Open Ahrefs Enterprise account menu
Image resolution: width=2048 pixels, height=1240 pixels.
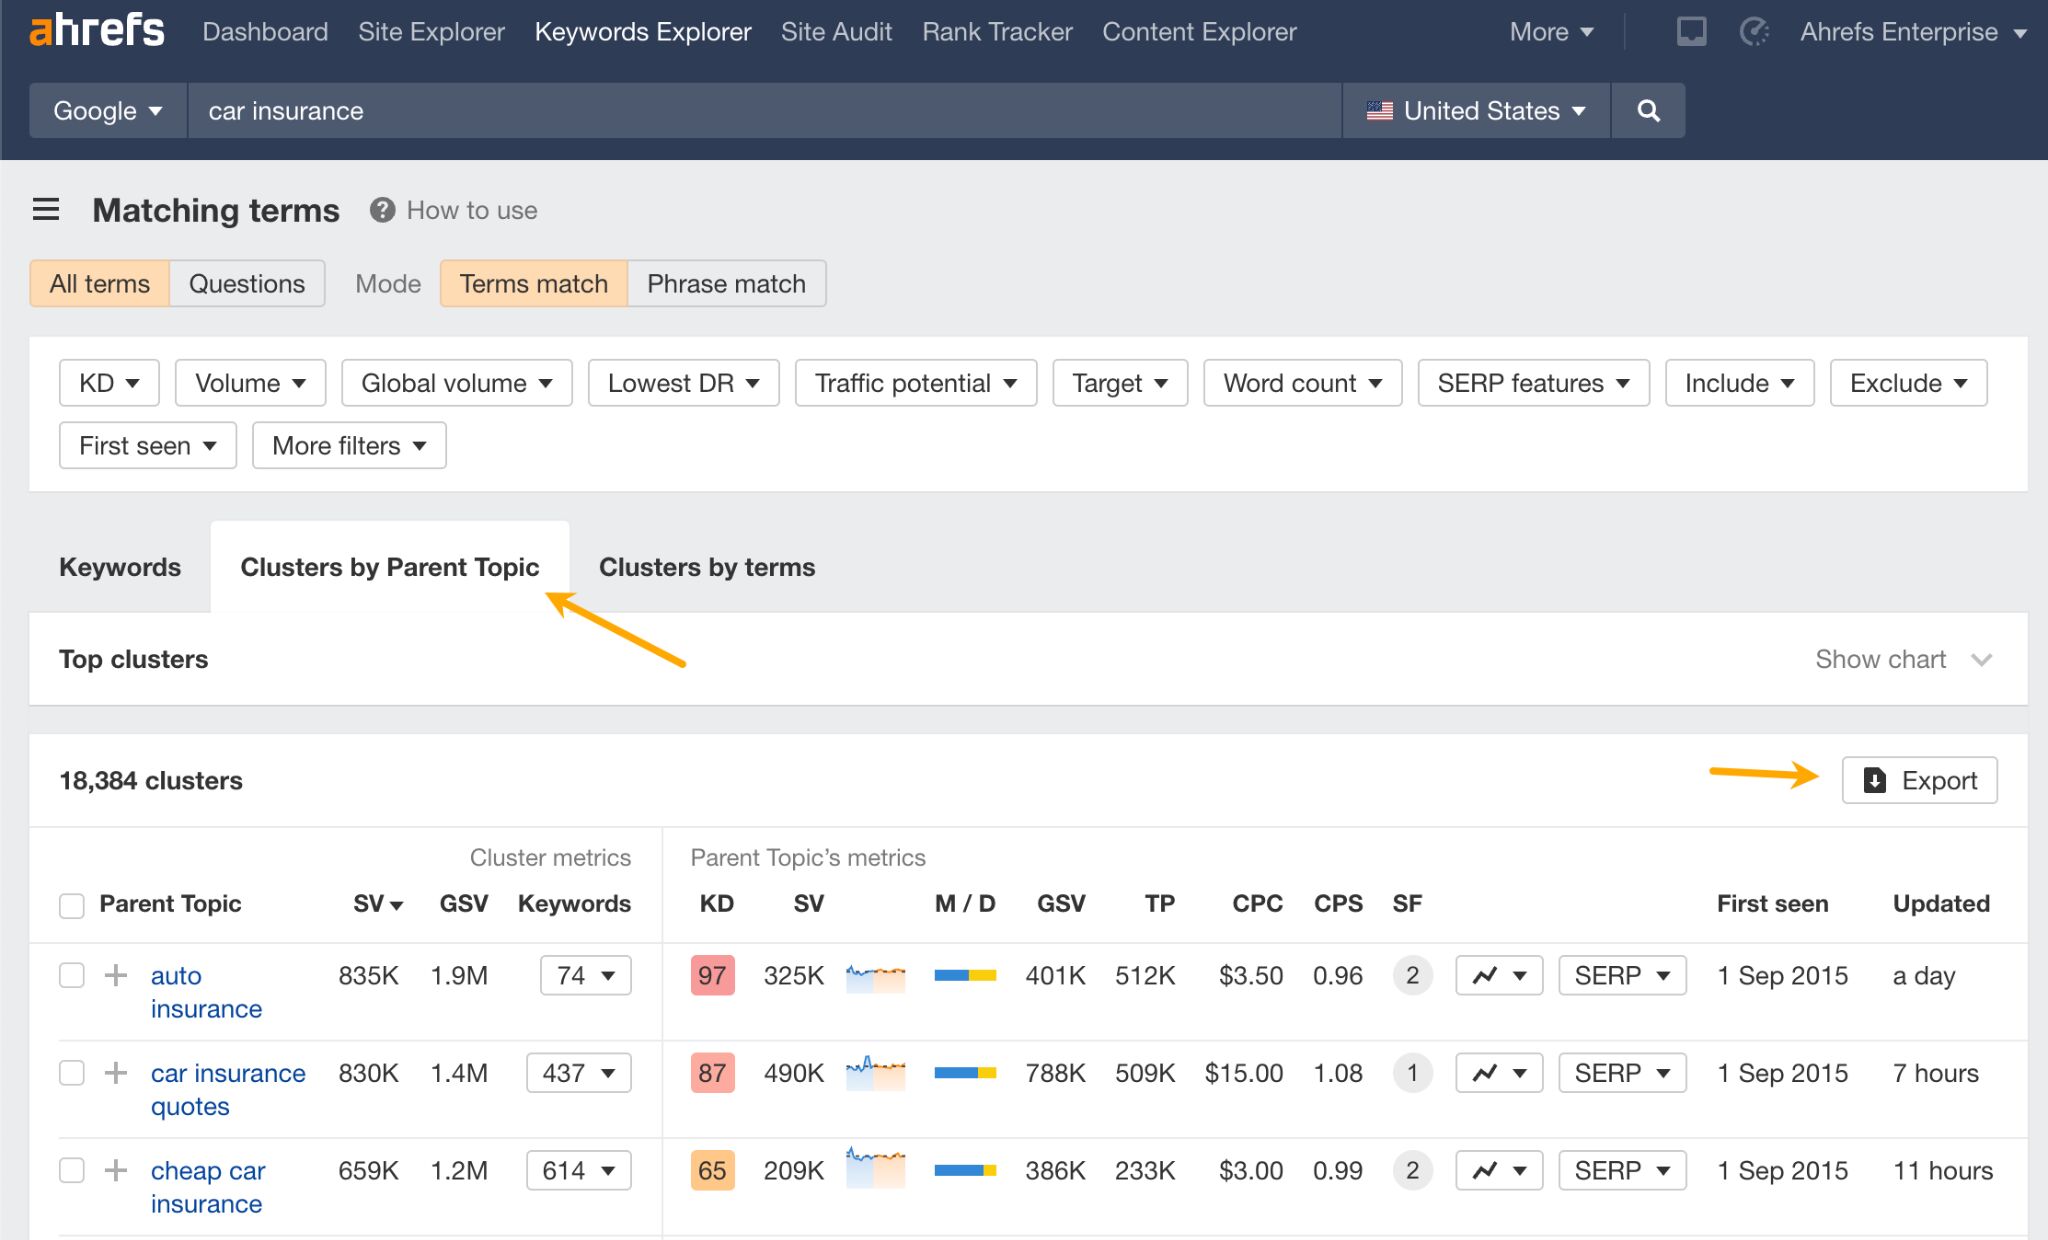click(1913, 32)
